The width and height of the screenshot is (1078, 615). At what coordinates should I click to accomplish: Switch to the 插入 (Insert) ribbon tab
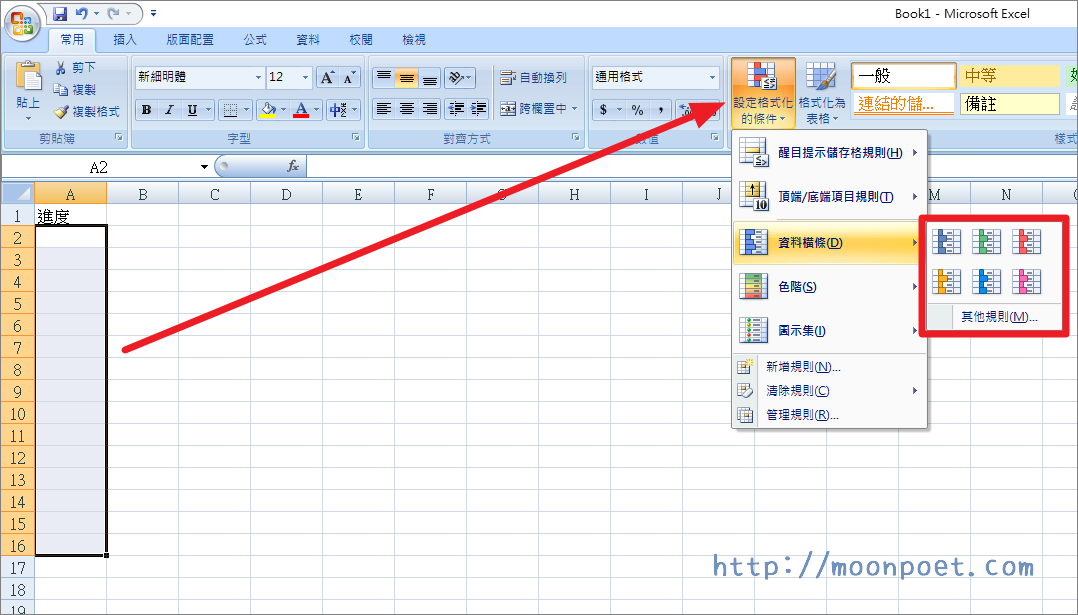point(125,40)
